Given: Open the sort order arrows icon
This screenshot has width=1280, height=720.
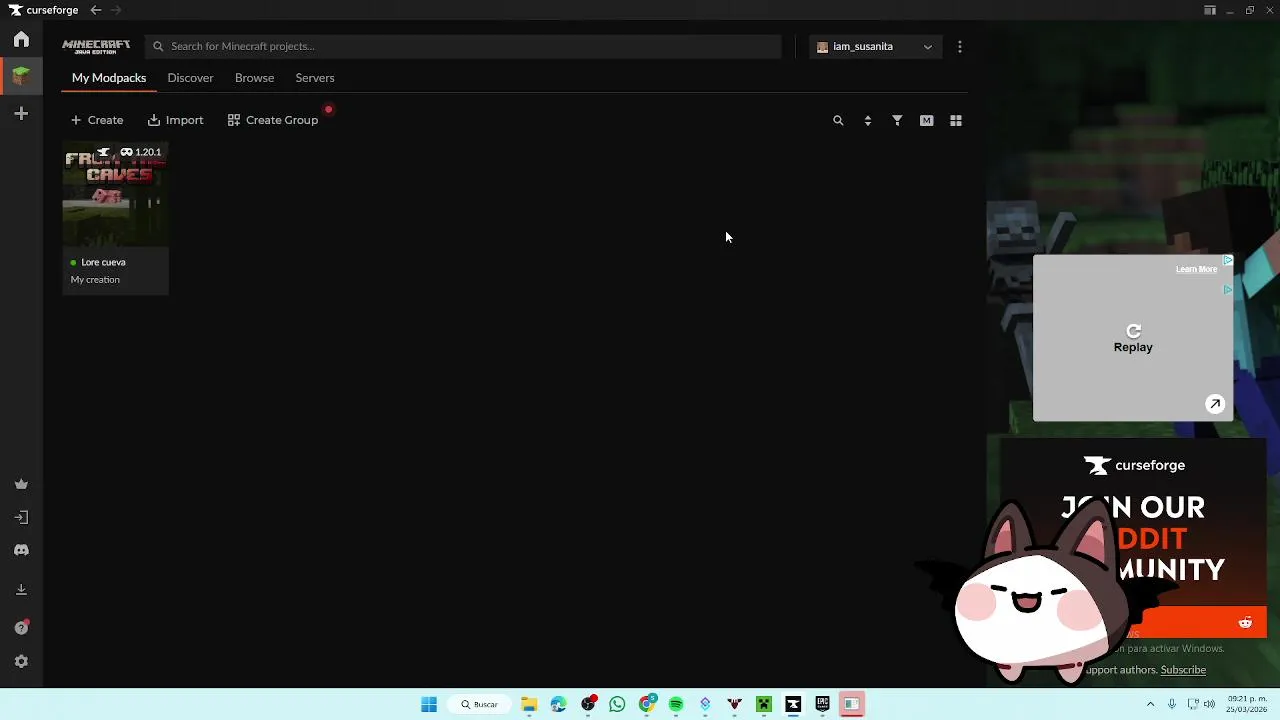Looking at the screenshot, I should pos(867,121).
